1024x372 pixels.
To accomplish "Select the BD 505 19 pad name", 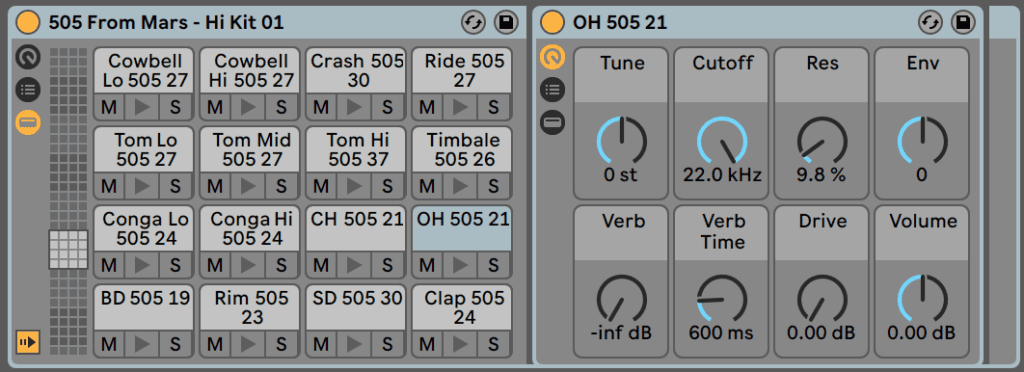I will [144, 307].
